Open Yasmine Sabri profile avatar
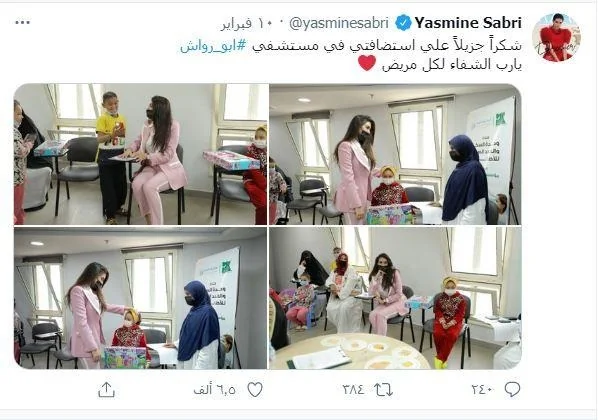 pos(556,37)
